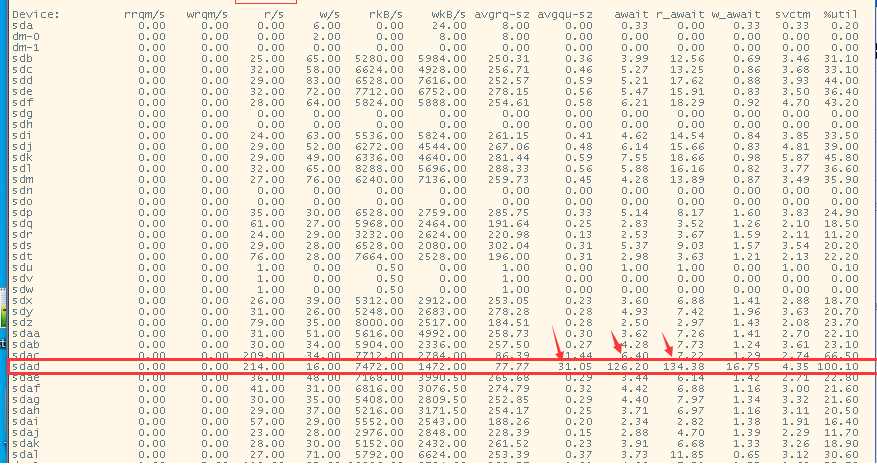
Task: Click the svctm column header
Action: [792, 15]
